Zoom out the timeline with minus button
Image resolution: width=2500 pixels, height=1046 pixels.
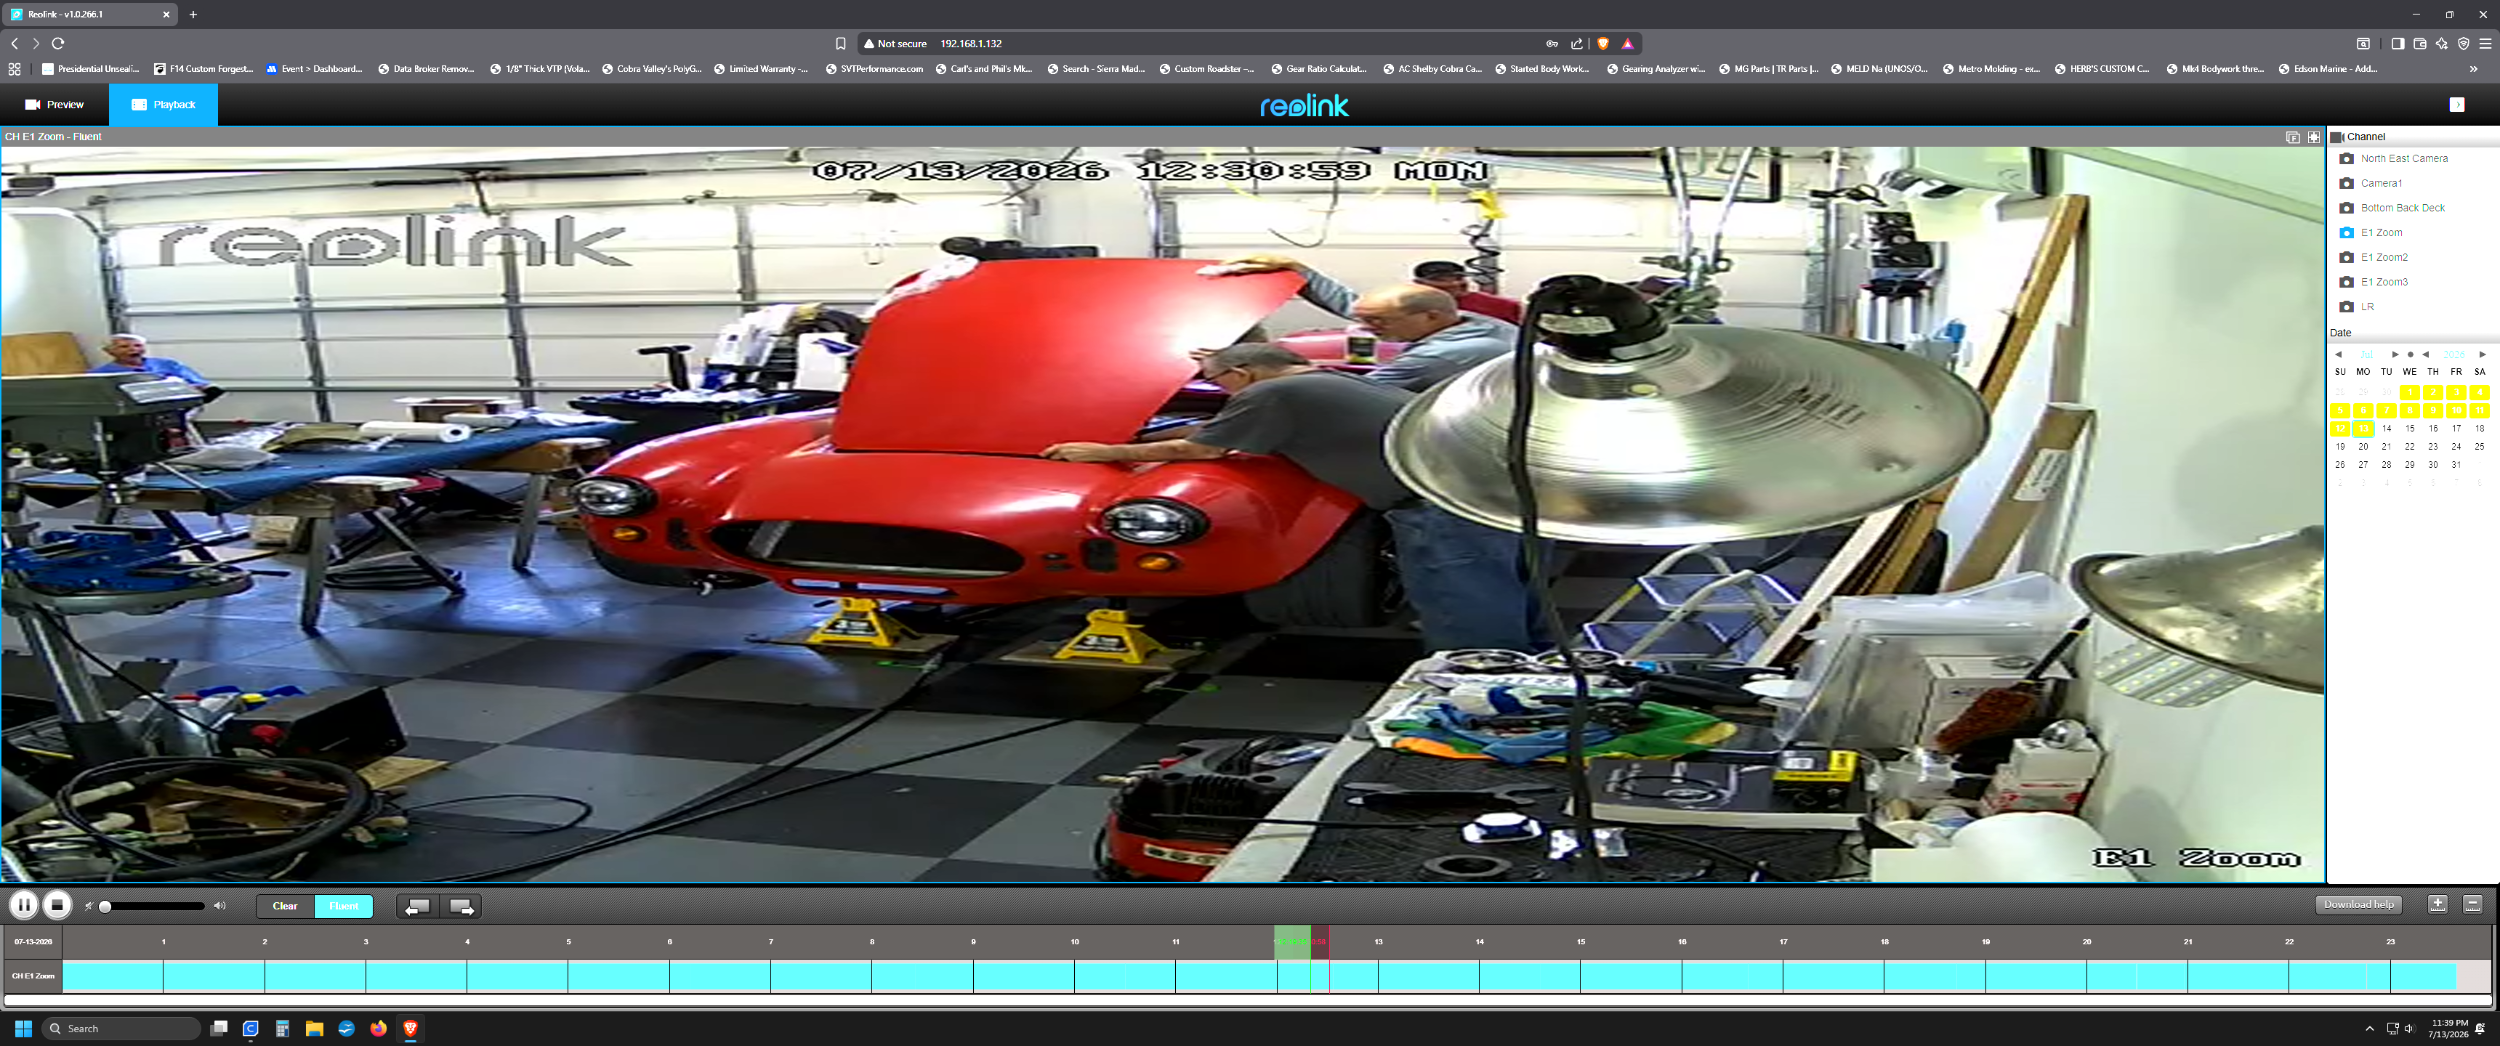click(2473, 904)
